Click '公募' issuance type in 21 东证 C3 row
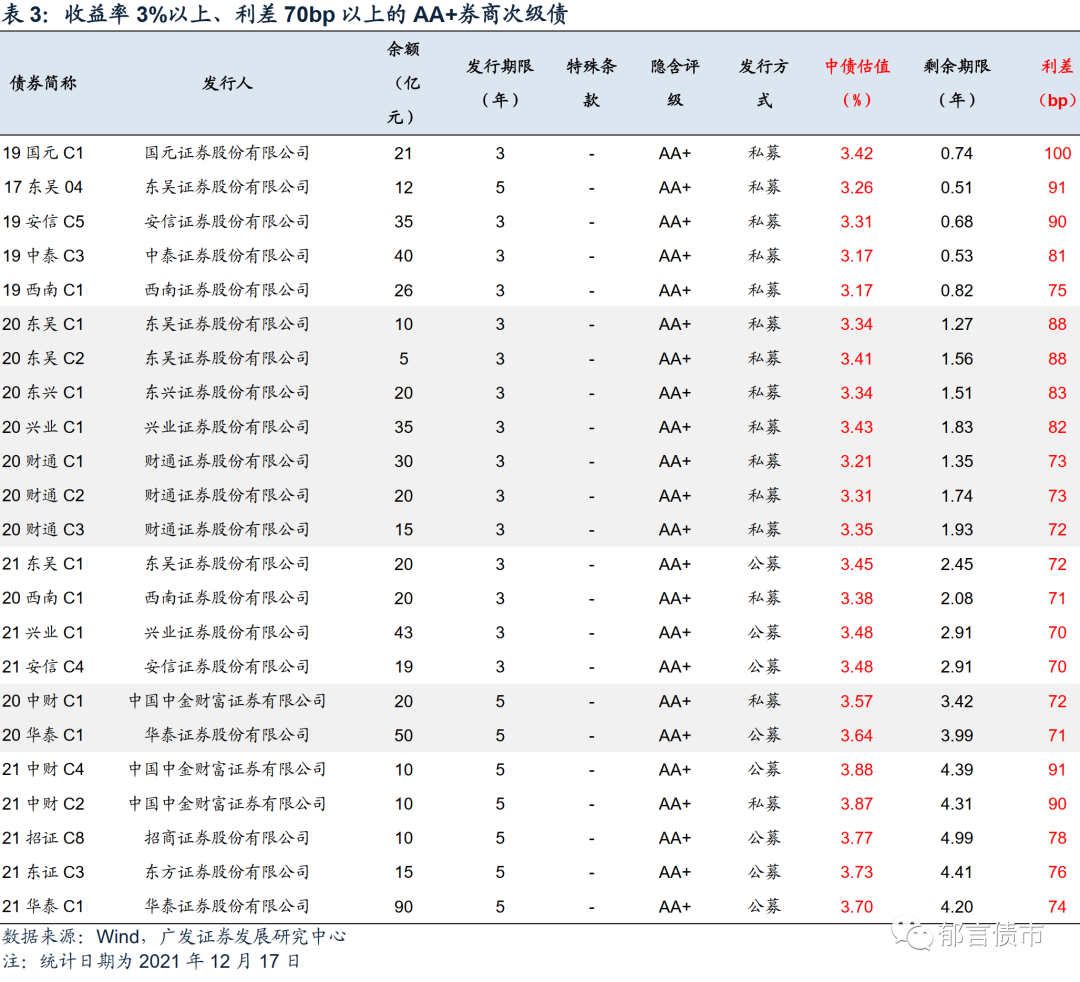1080x982 pixels. pyautogui.click(x=764, y=872)
